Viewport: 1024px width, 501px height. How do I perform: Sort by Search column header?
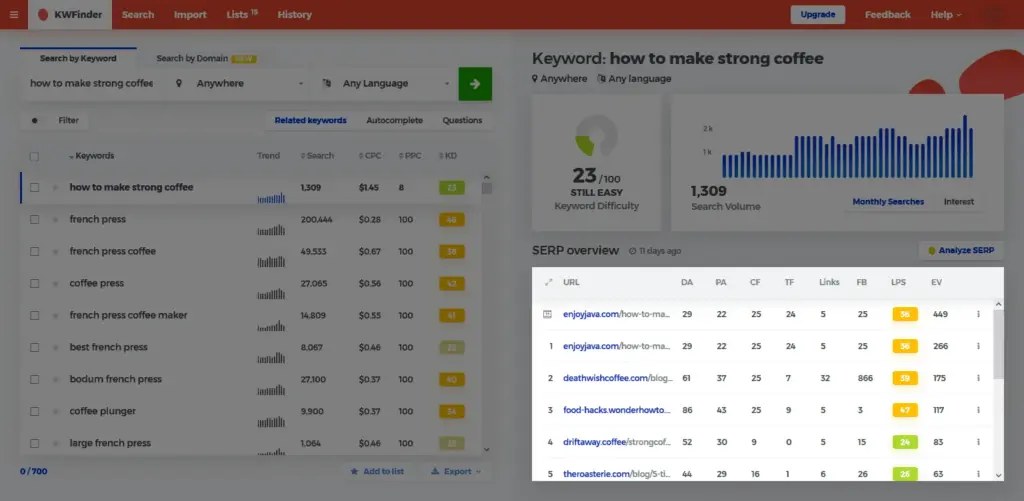click(x=317, y=155)
